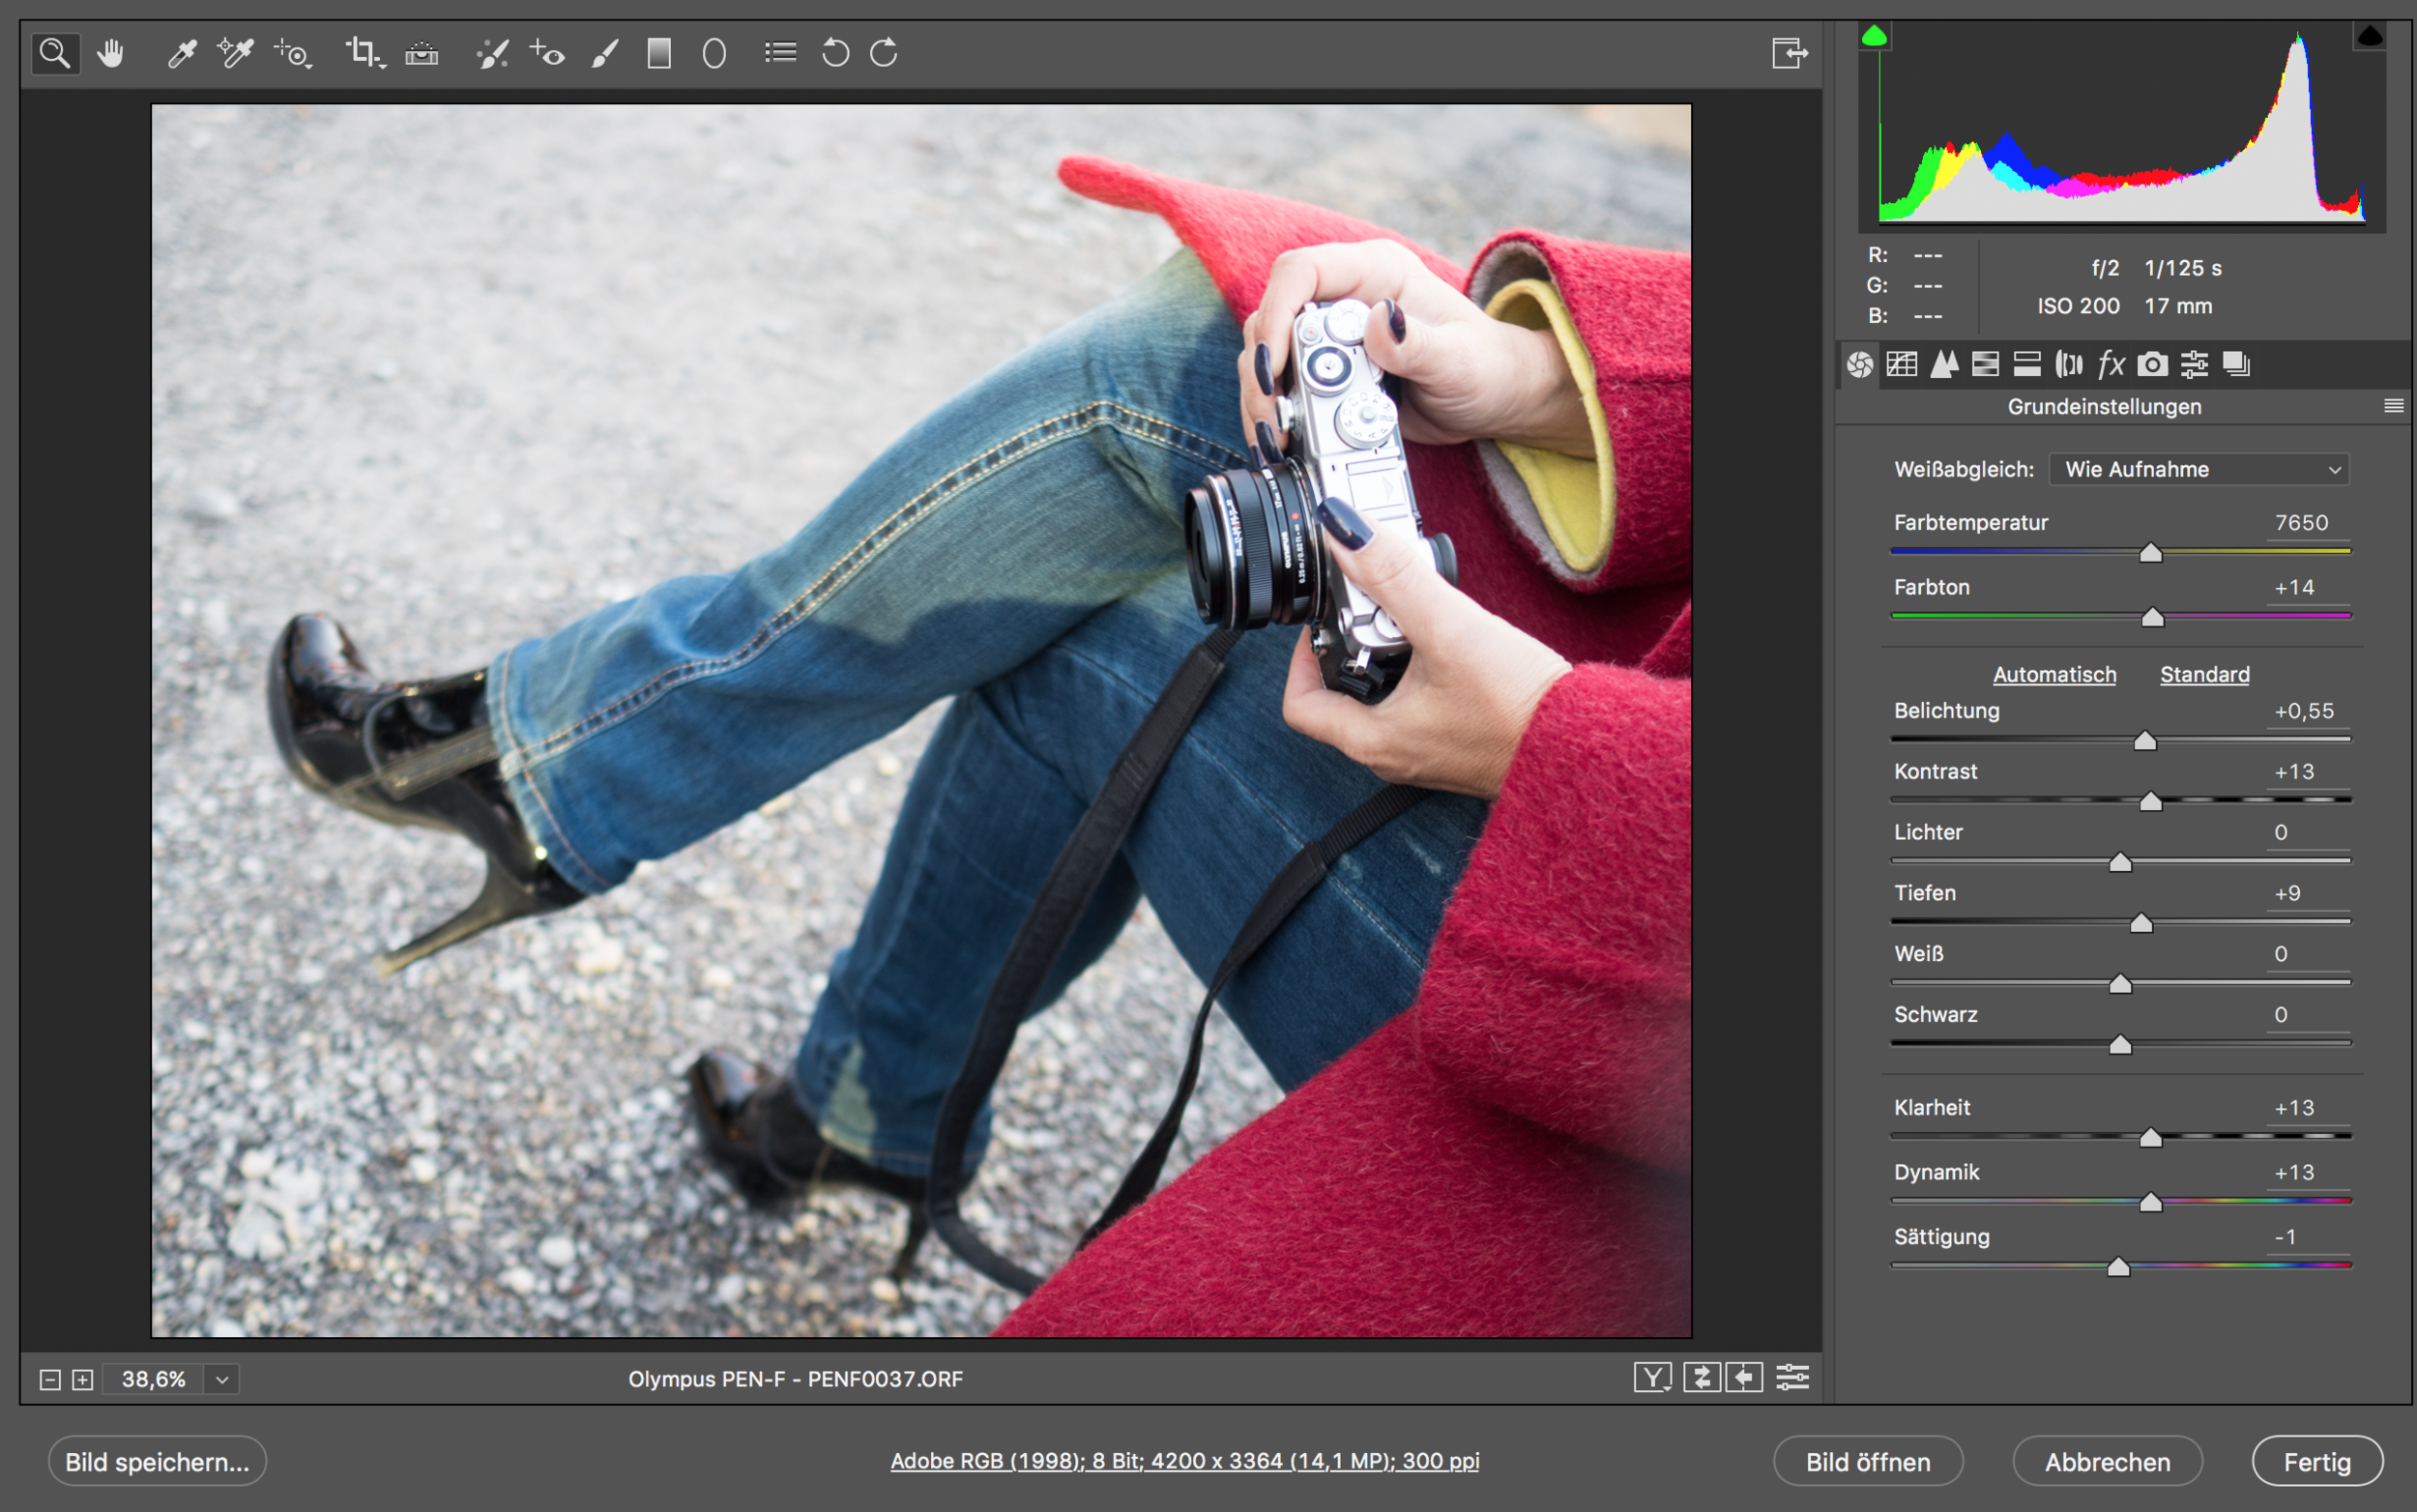Screen dimensions: 2417x1512
Task: Zoom in with the plus button
Action: 83,1380
